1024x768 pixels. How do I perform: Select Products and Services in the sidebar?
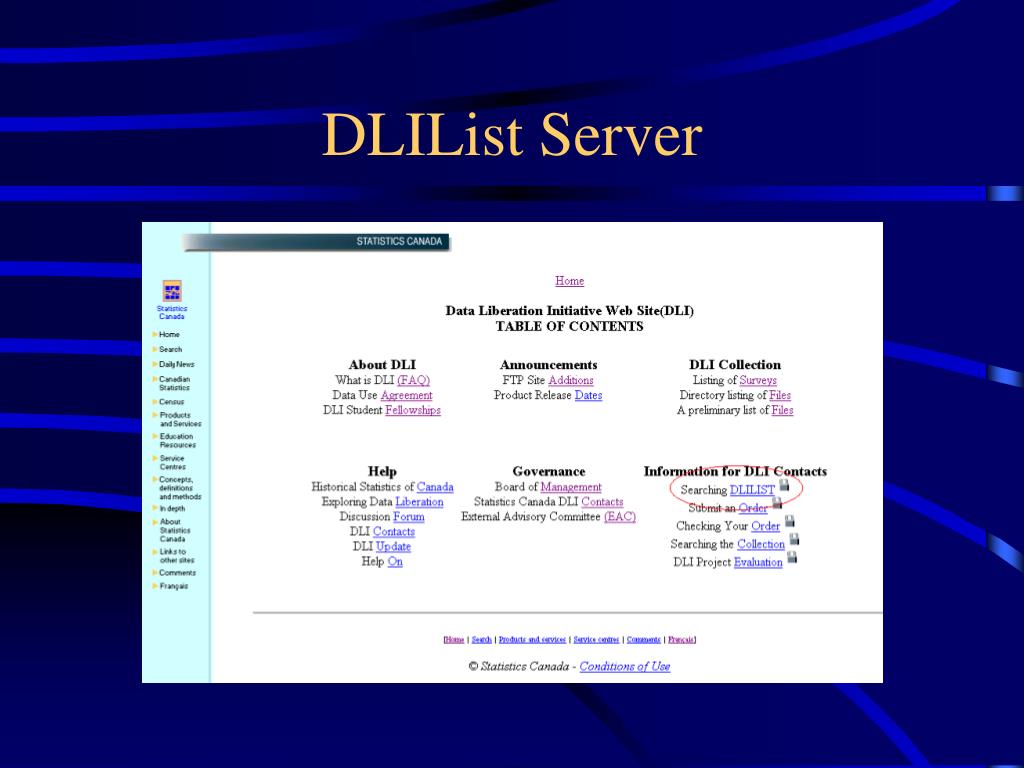tap(180, 419)
